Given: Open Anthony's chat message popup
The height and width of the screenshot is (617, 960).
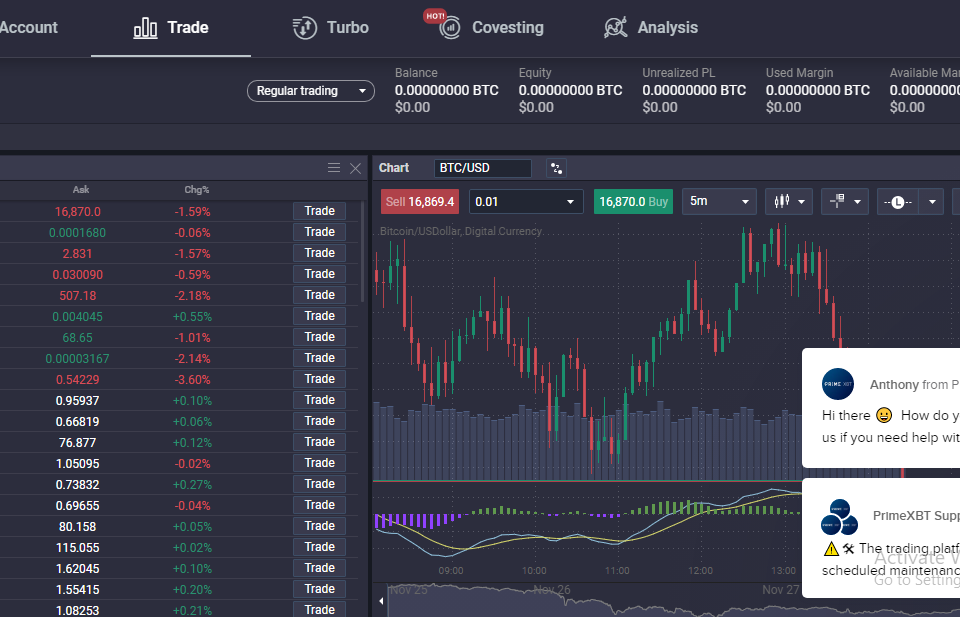Looking at the screenshot, I should [881, 408].
